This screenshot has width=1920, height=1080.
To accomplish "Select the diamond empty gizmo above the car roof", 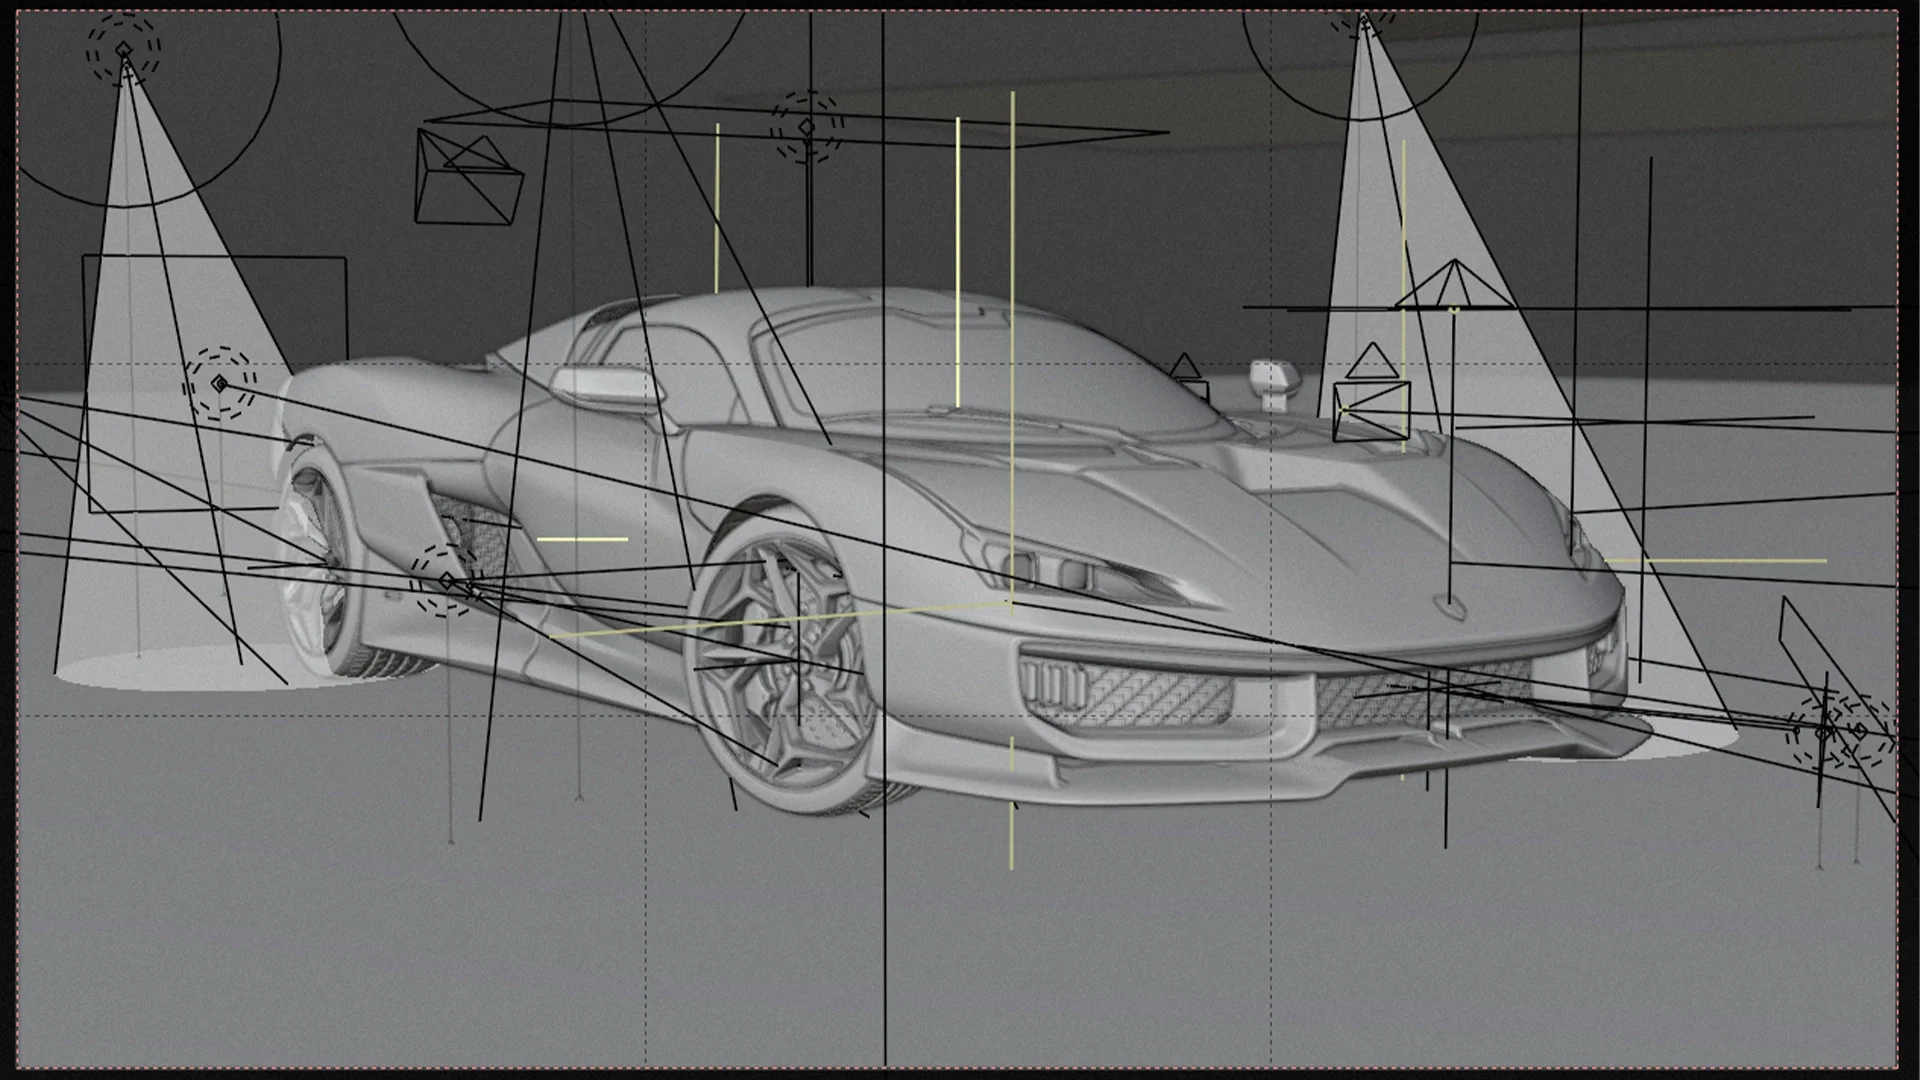I will pyautogui.click(x=806, y=126).
